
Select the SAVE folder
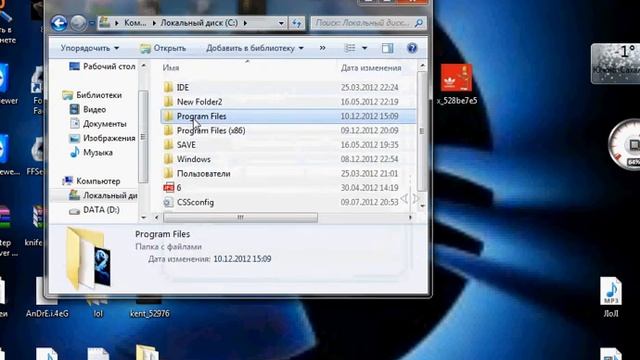pos(186,145)
